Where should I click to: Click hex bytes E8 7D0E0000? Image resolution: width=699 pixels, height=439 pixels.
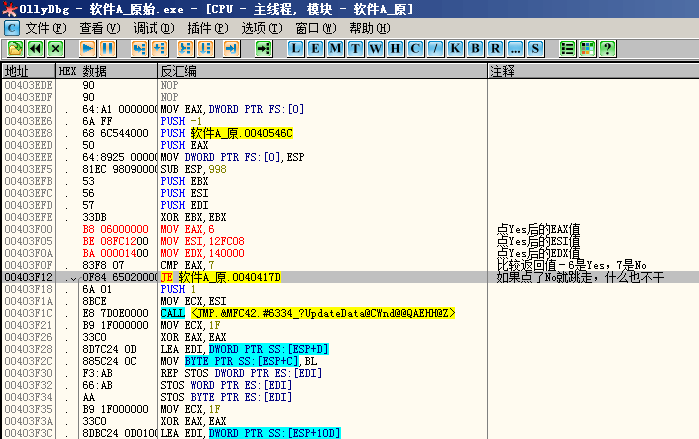[115, 313]
